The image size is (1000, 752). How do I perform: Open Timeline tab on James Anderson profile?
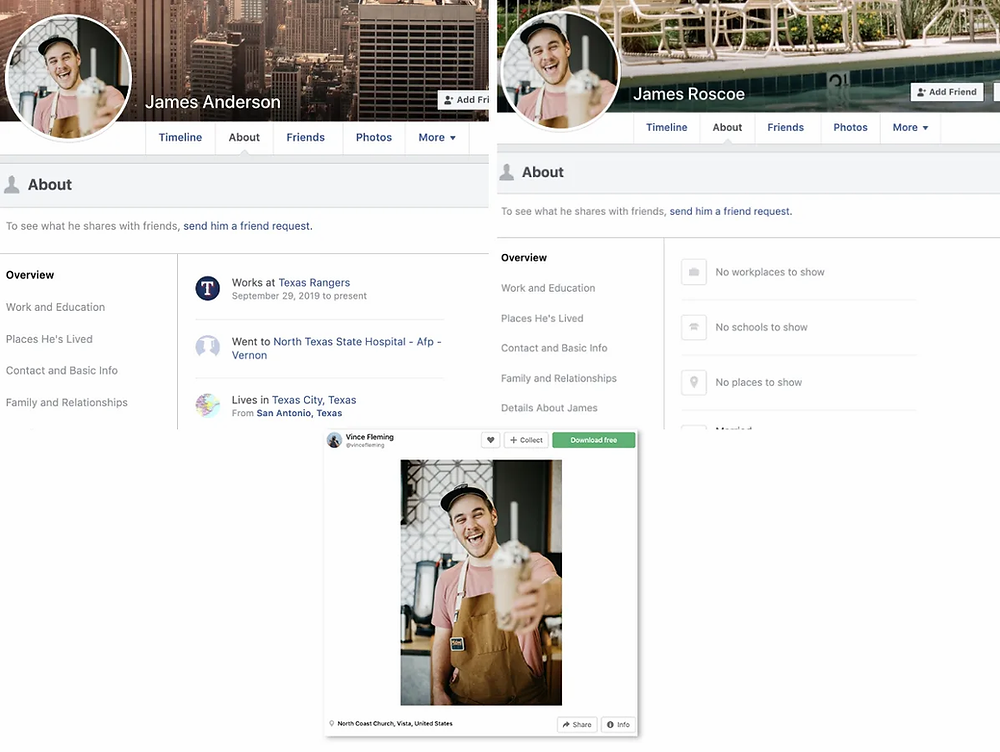click(x=180, y=137)
